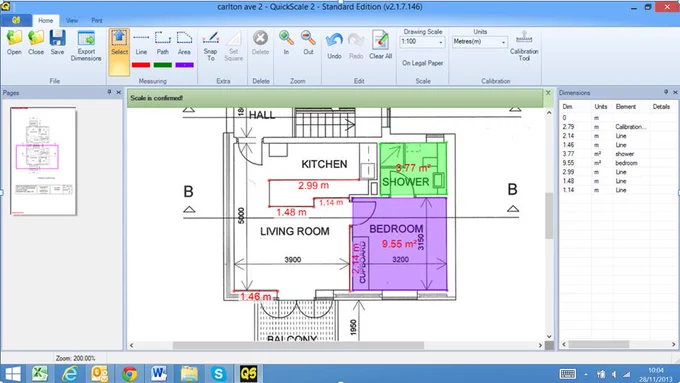This screenshot has height=383, width=680.
Task: Click the green shower area 3.77 m² label
Action: (413, 168)
